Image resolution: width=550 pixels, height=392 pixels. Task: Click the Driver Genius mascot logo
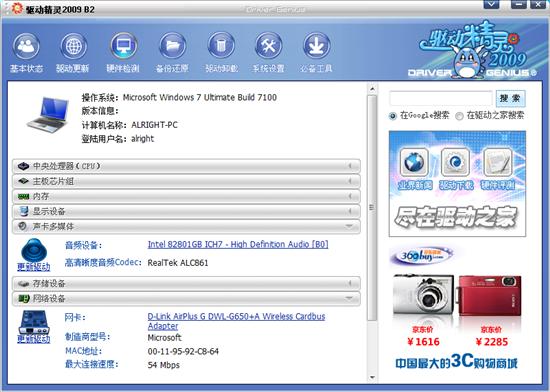tap(468, 62)
